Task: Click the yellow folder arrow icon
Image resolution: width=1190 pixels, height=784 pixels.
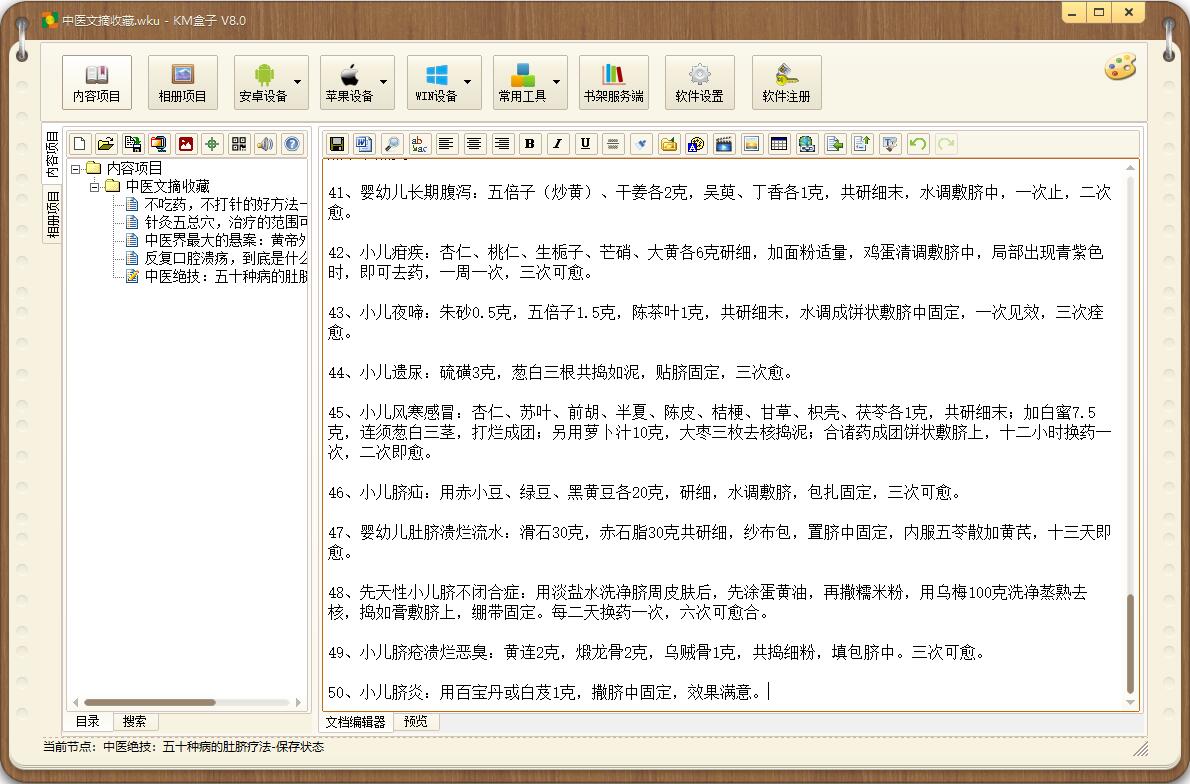Action: [669, 143]
